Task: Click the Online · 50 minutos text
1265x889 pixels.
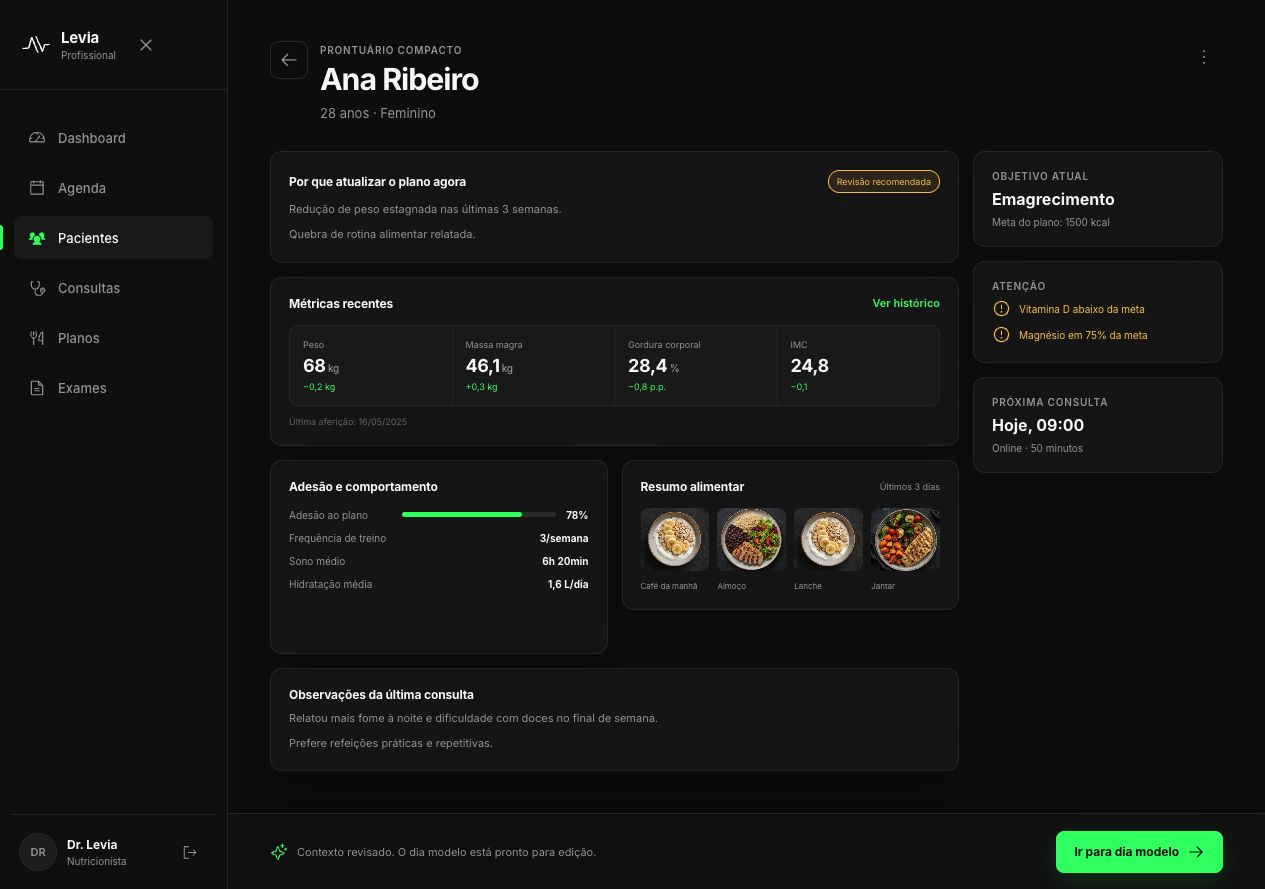Action: [1037, 448]
